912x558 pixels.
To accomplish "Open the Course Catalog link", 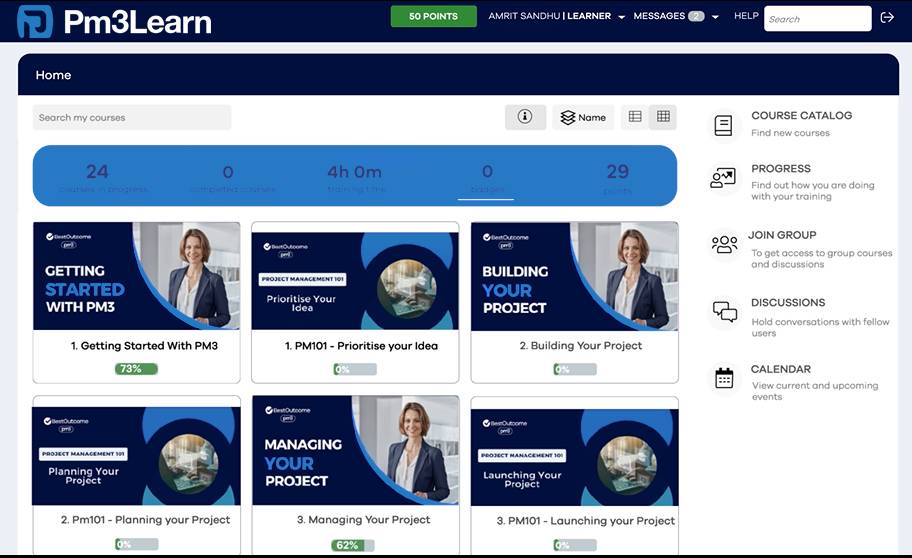I will [x=801, y=115].
